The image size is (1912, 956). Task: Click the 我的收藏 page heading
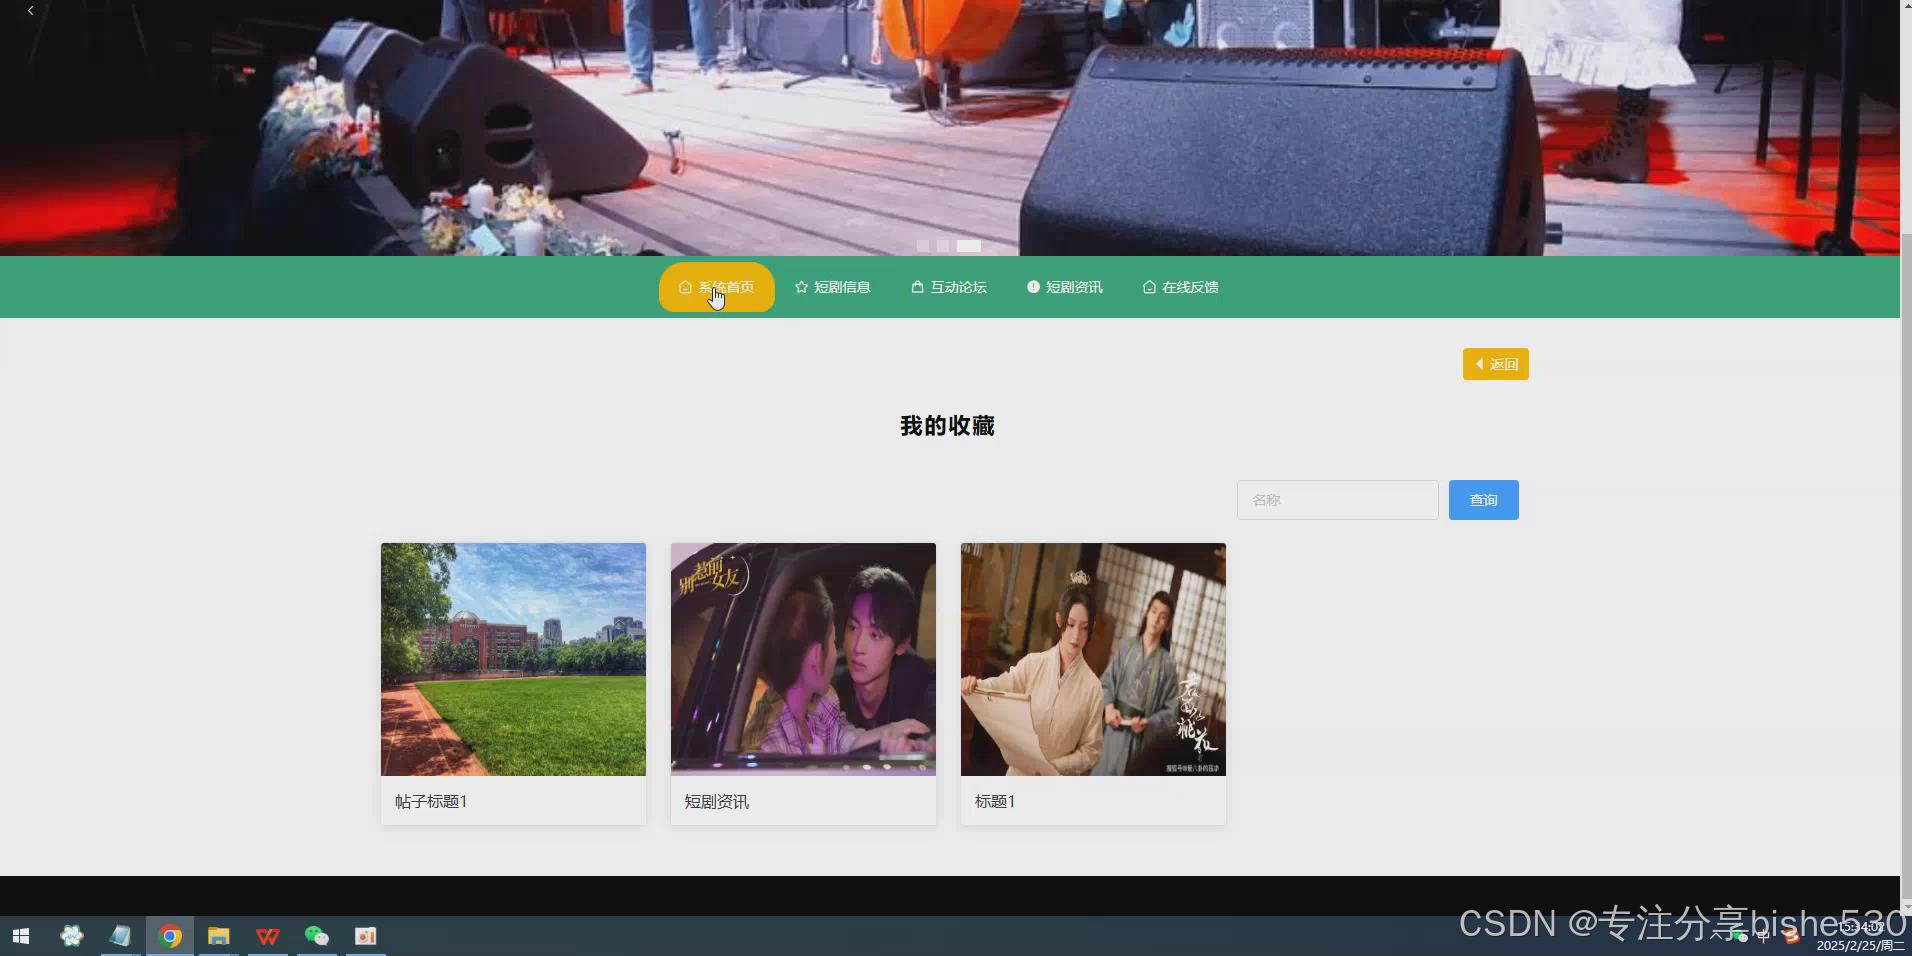coord(947,426)
